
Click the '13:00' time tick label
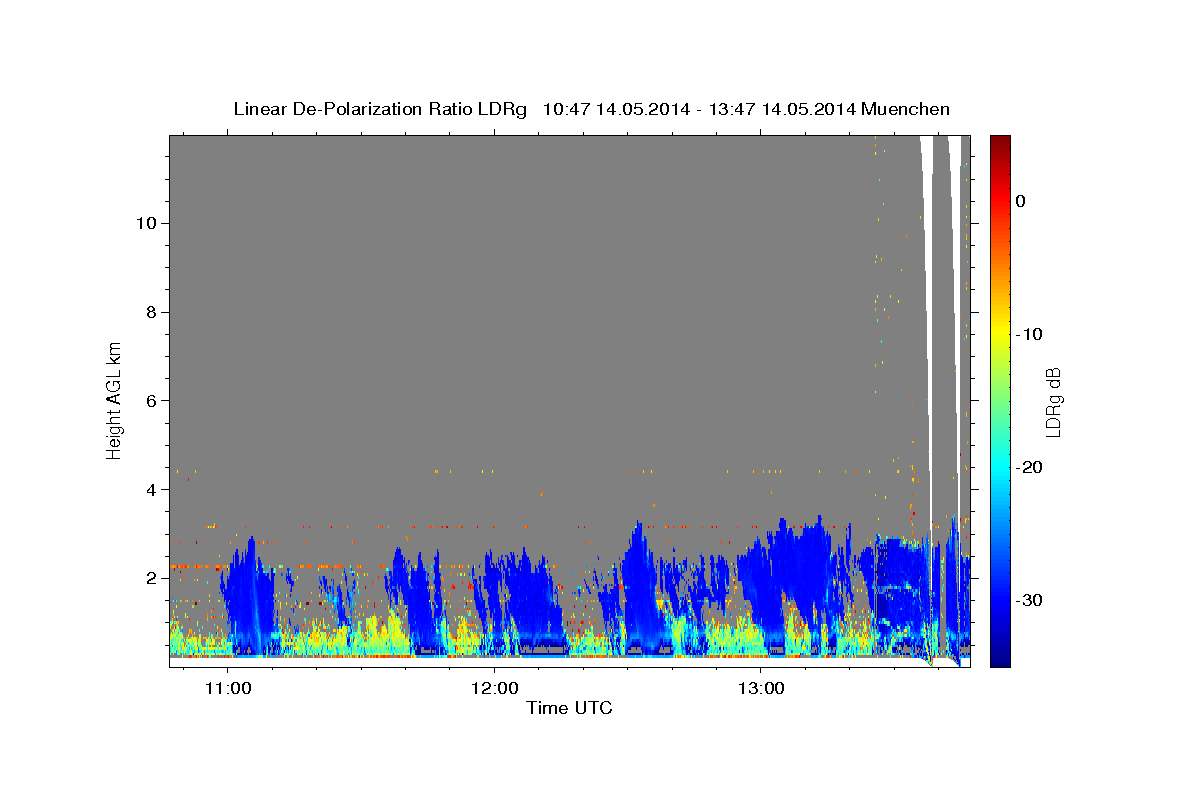(760, 688)
